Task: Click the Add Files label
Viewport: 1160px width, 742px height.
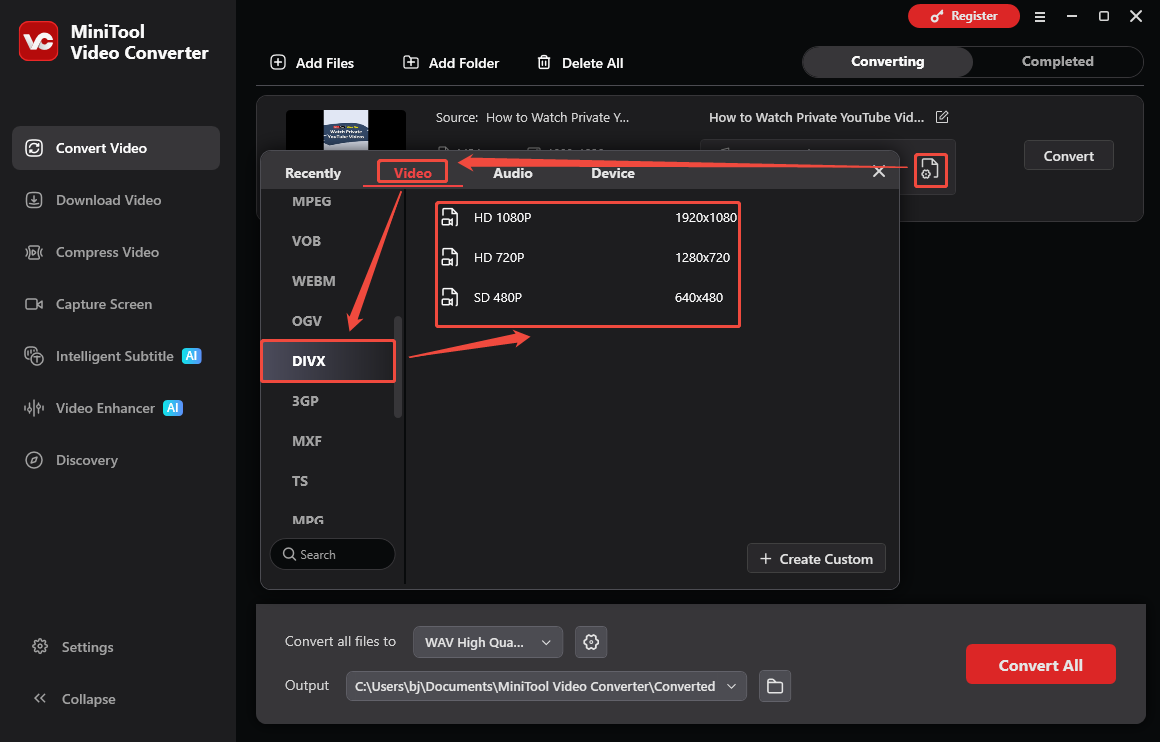Action: (x=325, y=63)
